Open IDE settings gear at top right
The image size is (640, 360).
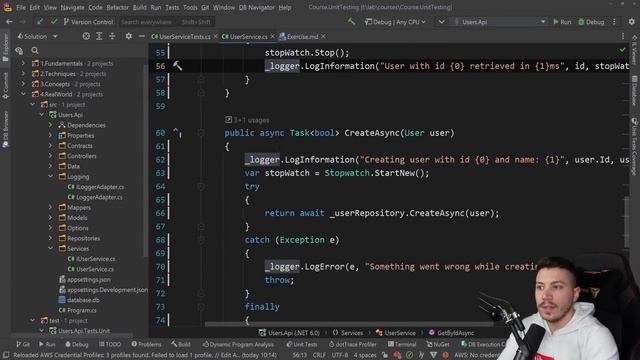point(631,22)
